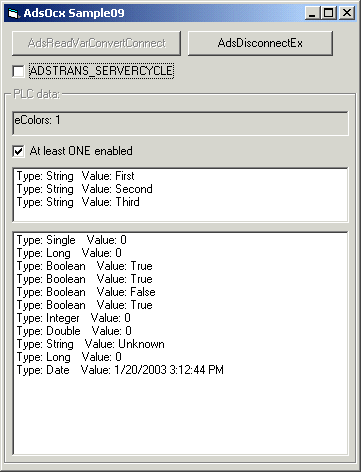The width and height of the screenshot is (361, 472).
Task: Select the Value: First string entry
Action: click(x=76, y=176)
